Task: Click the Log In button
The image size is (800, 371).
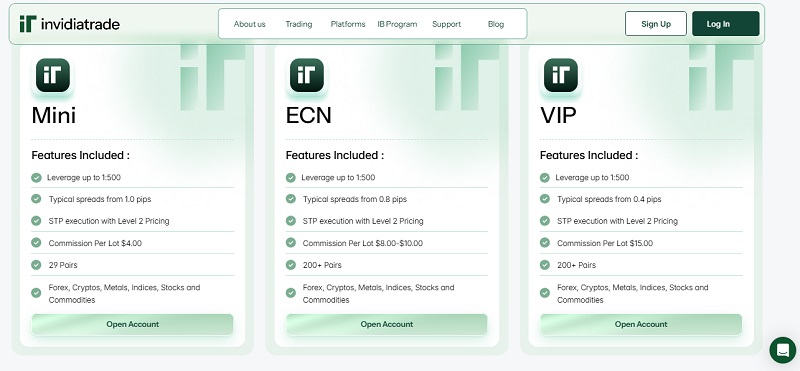Action: (726, 23)
